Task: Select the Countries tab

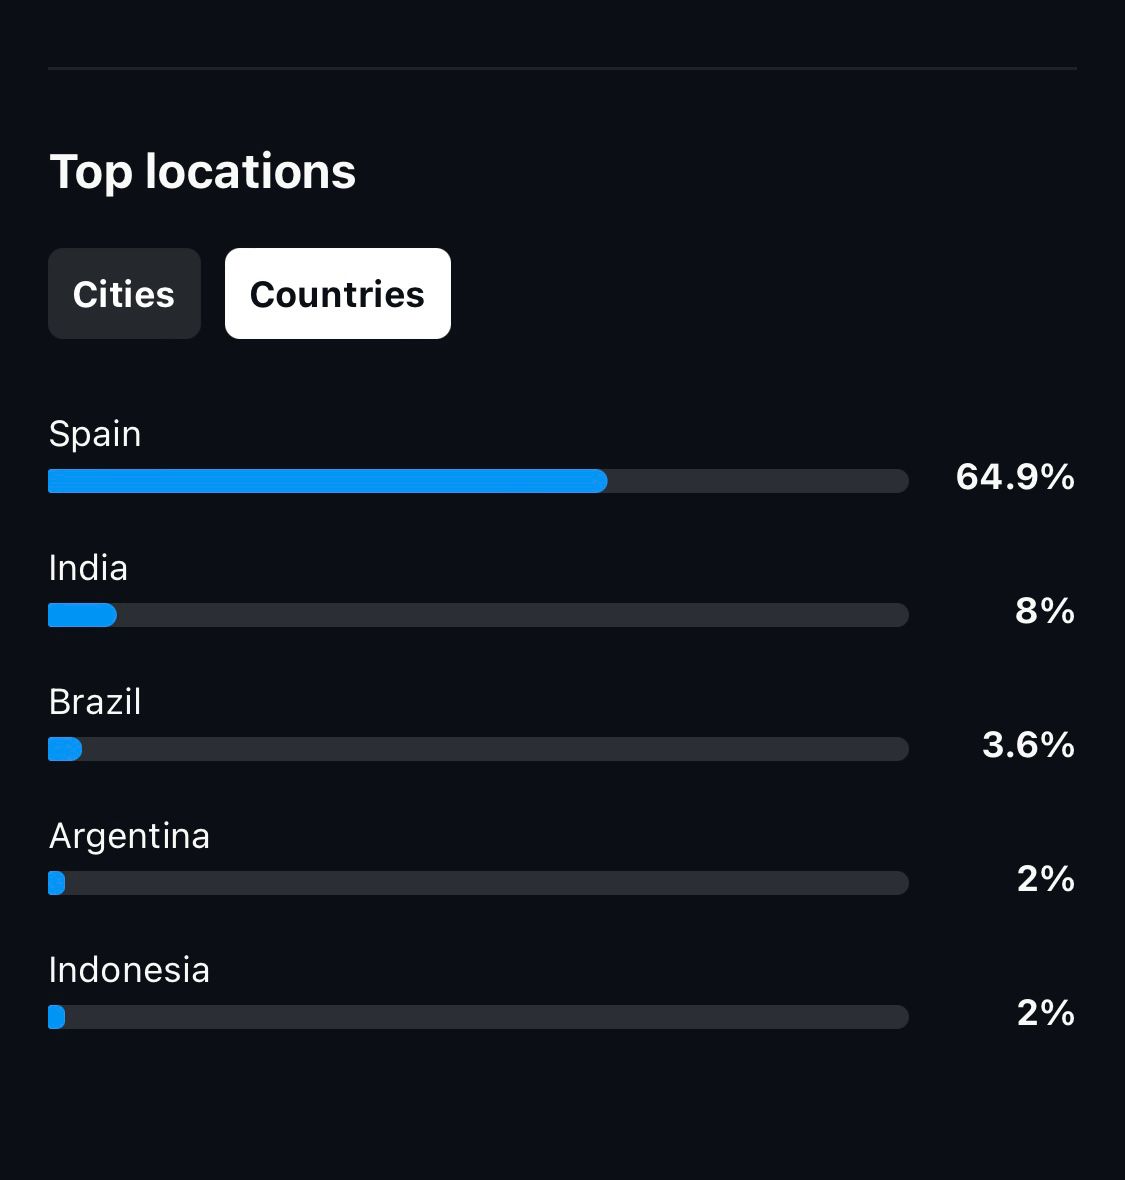Action: 337,294
